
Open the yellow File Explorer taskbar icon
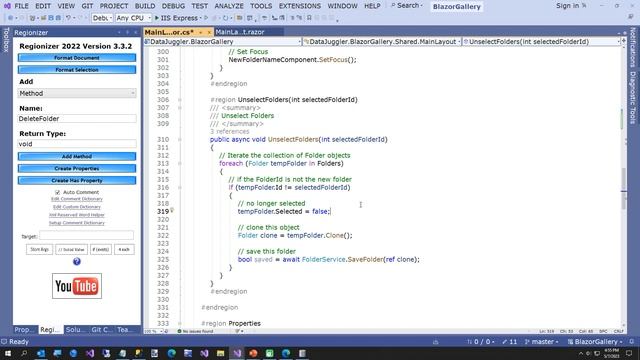coord(220,353)
